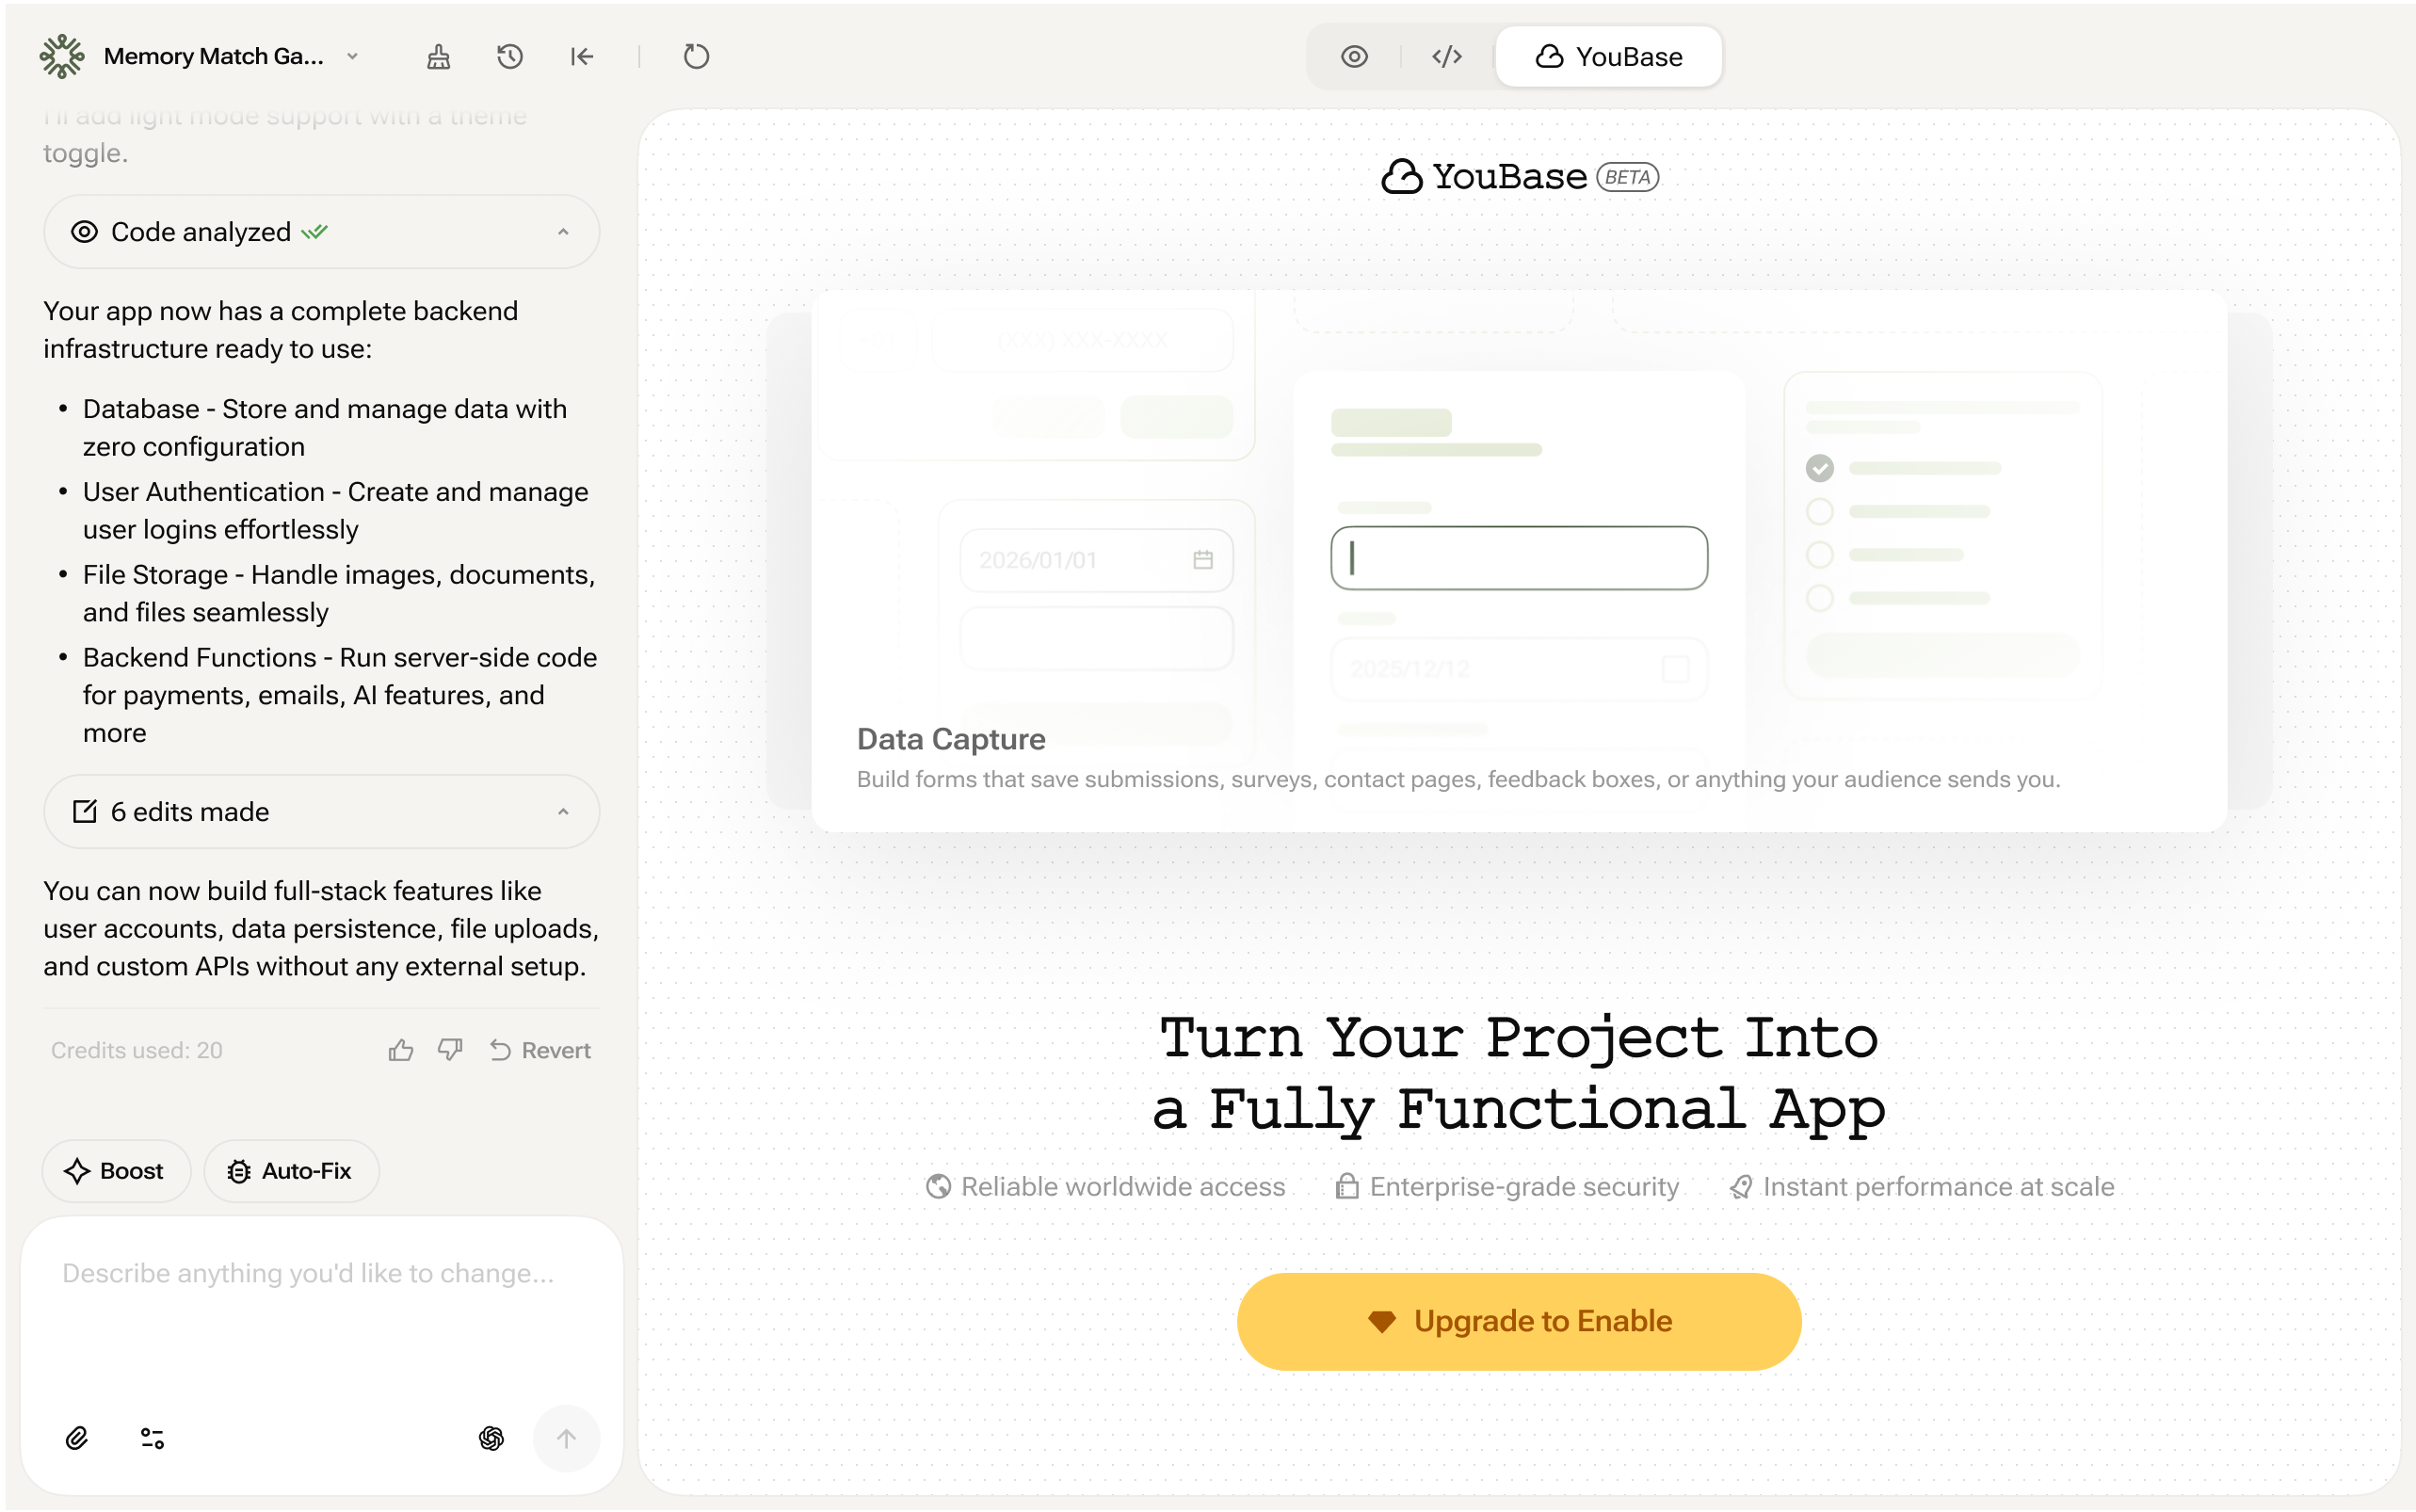This screenshot has height=1512, width=2416.
Task: Open the ChatGPT model icon near the input
Action: click(x=491, y=1438)
